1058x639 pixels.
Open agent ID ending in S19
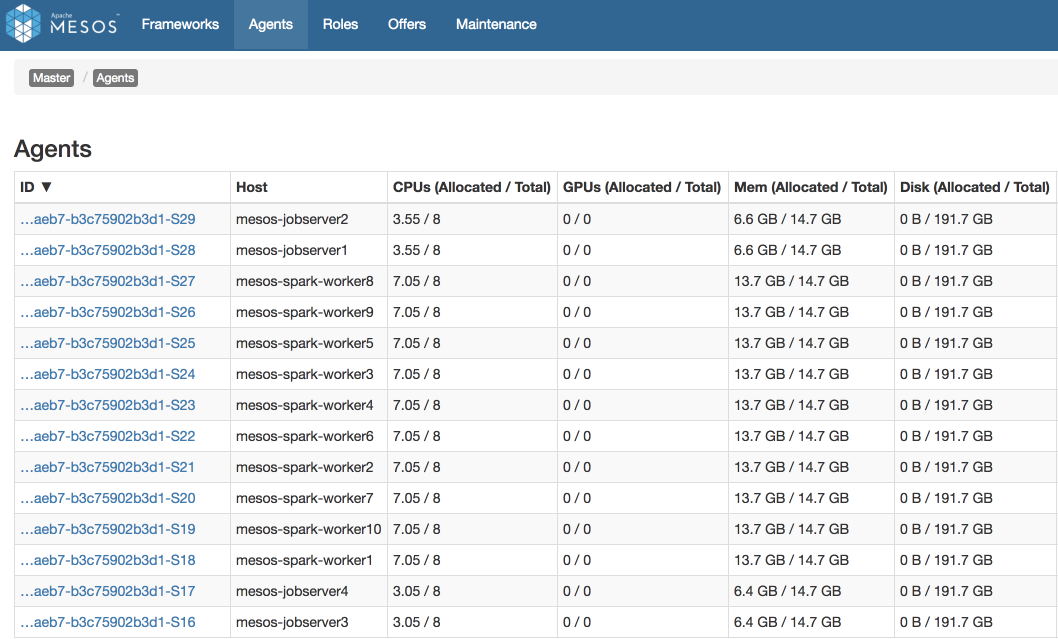pos(108,530)
